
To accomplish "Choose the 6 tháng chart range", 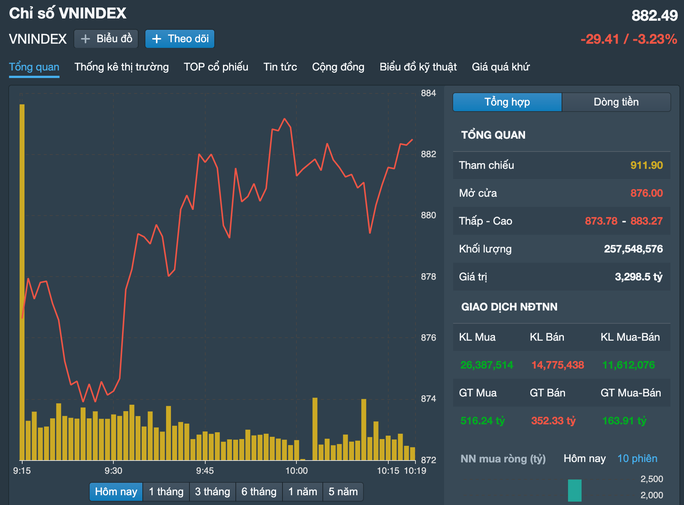I will (258, 492).
